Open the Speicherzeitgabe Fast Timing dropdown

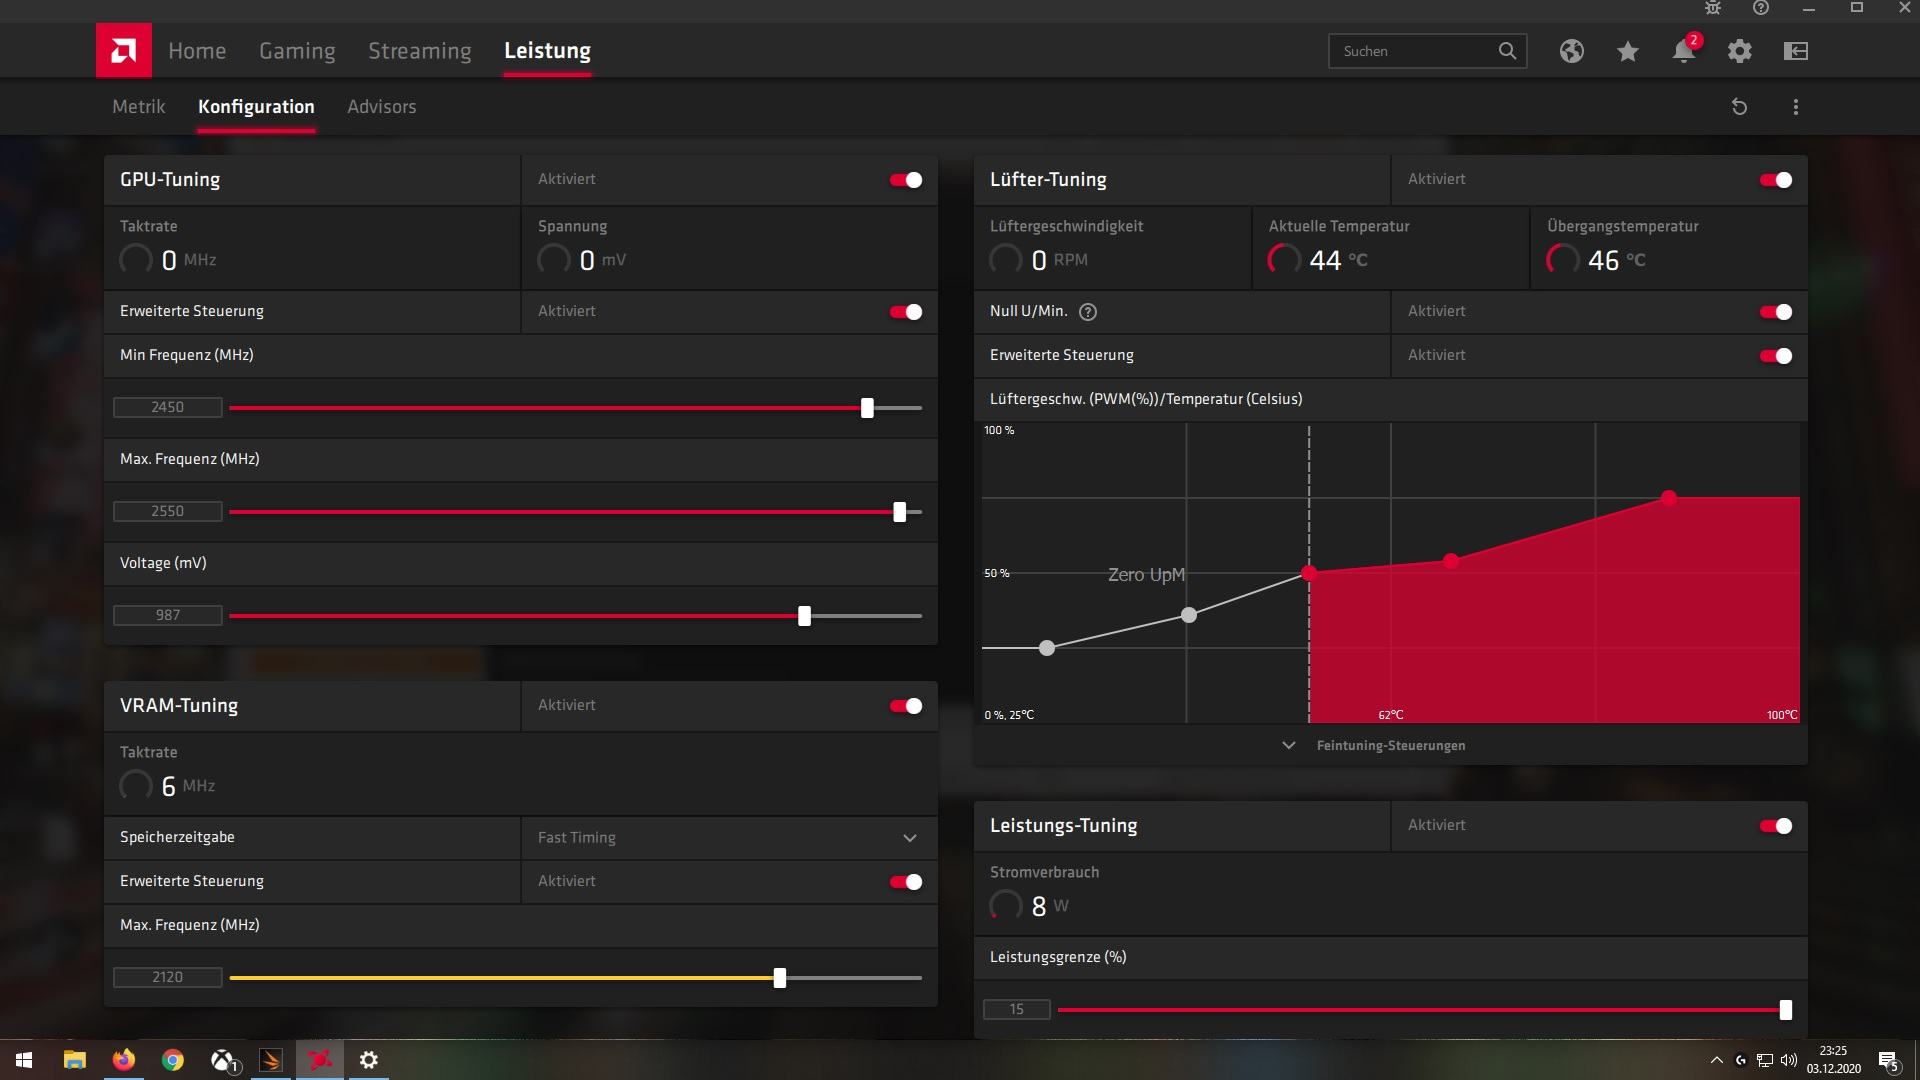pyautogui.click(x=728, y=838)
